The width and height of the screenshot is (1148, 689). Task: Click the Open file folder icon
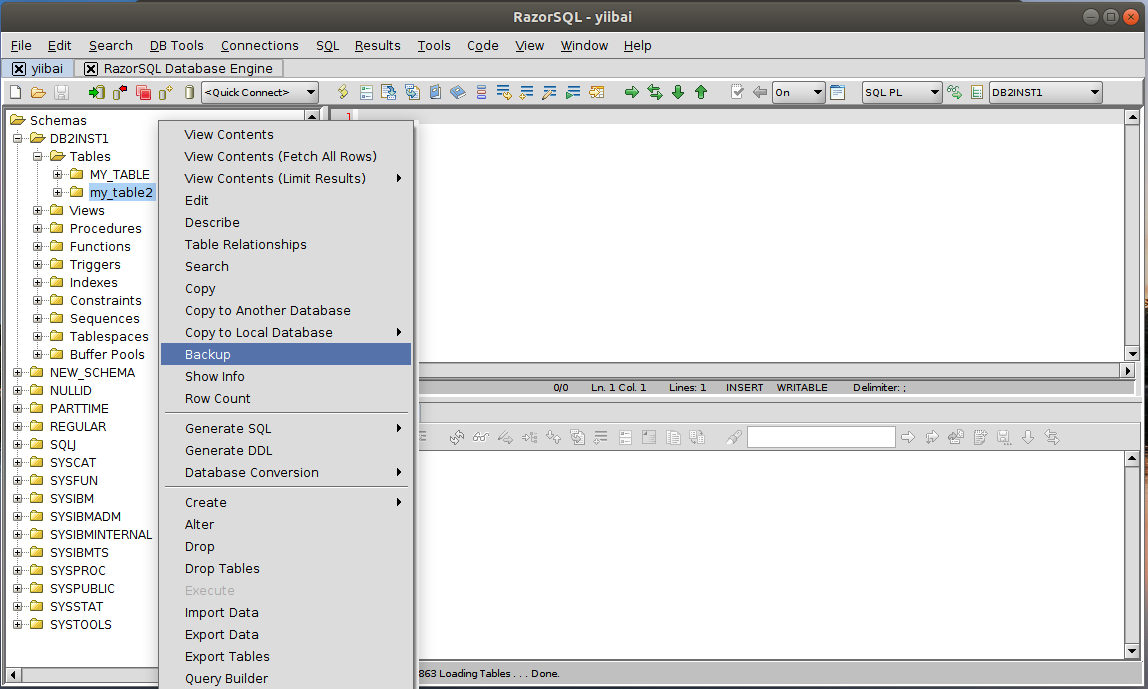tap(38, 93)
